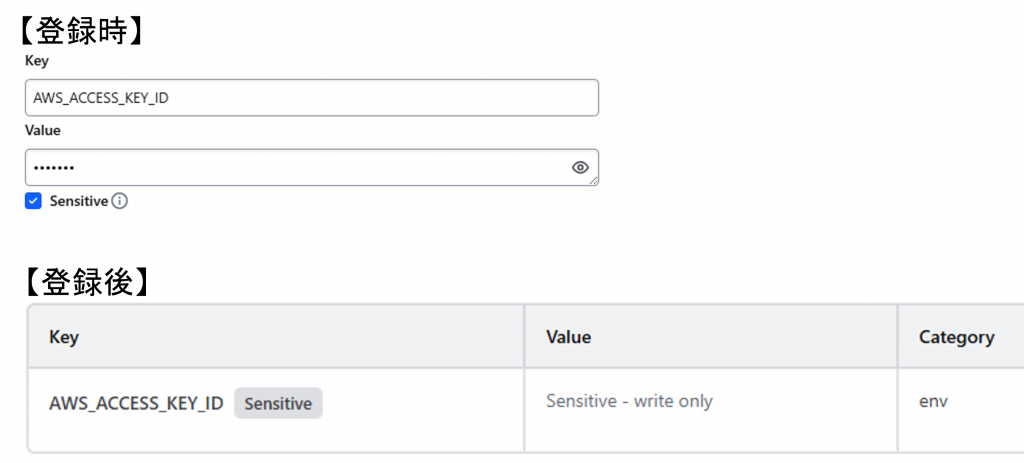Image resolution: width=1024 pixels, height=463 pixels.
Task: Click the Value column header in the table
Action: 568,337
